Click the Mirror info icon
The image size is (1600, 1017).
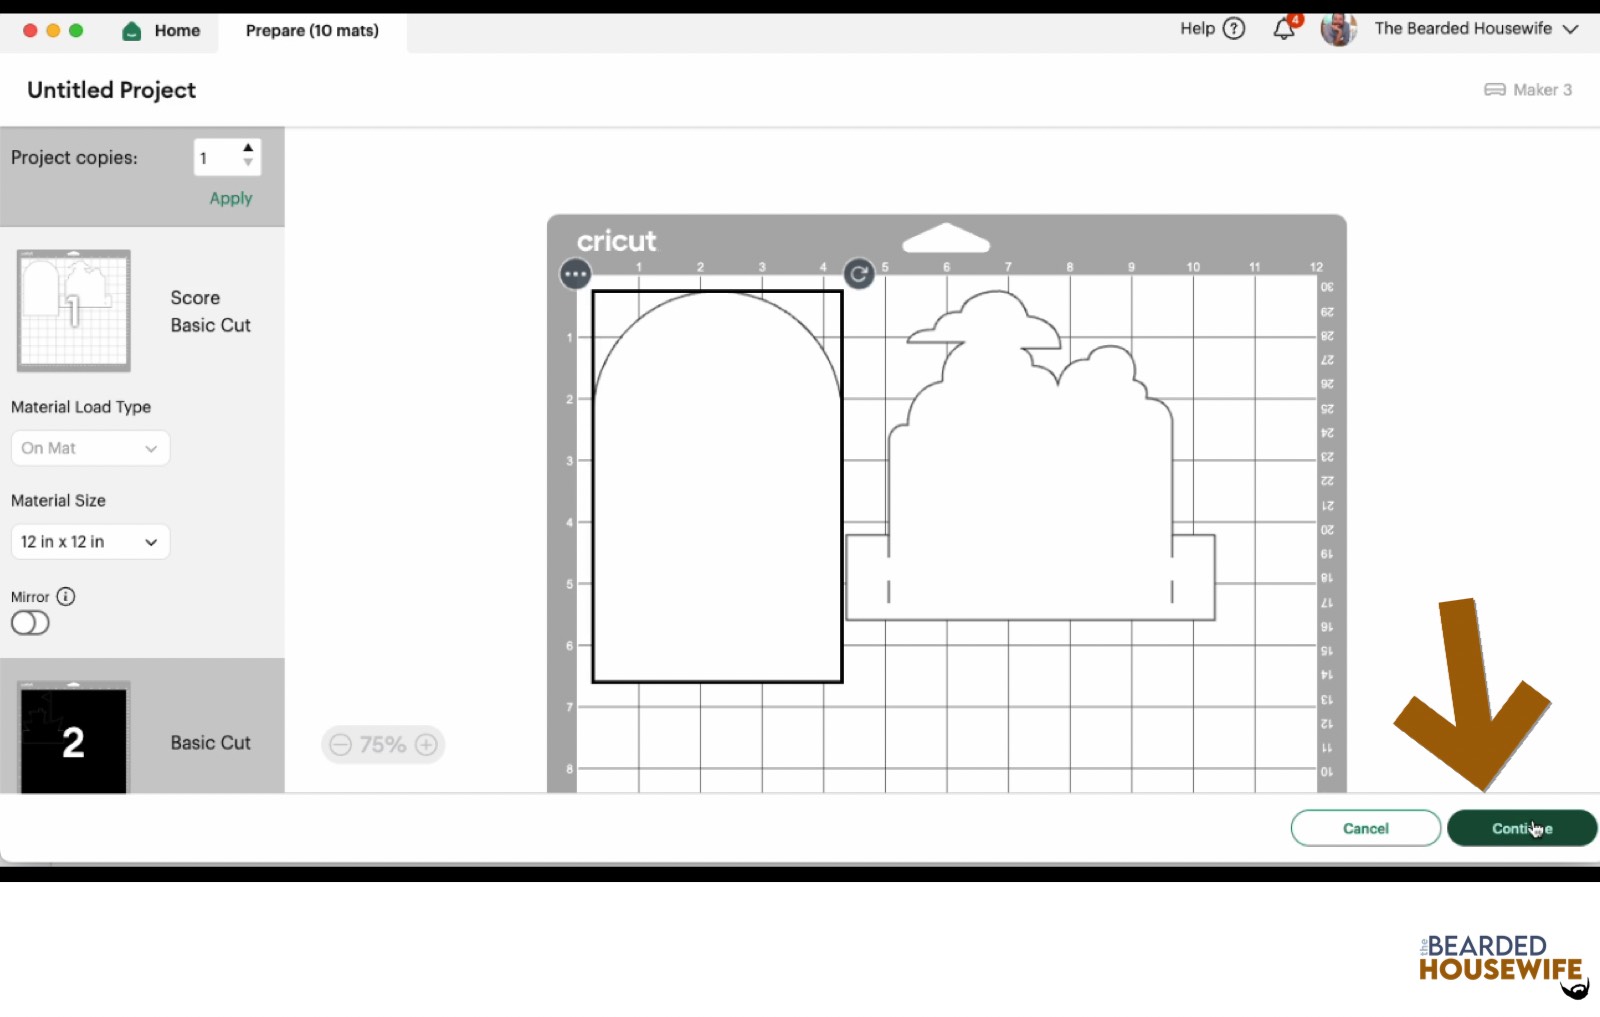tap(66, 597)
